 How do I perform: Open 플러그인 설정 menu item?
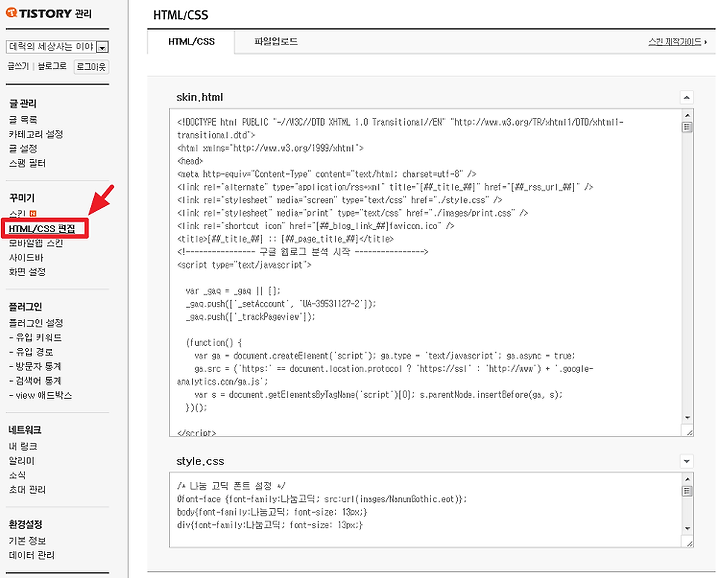(x=36, y=323)
